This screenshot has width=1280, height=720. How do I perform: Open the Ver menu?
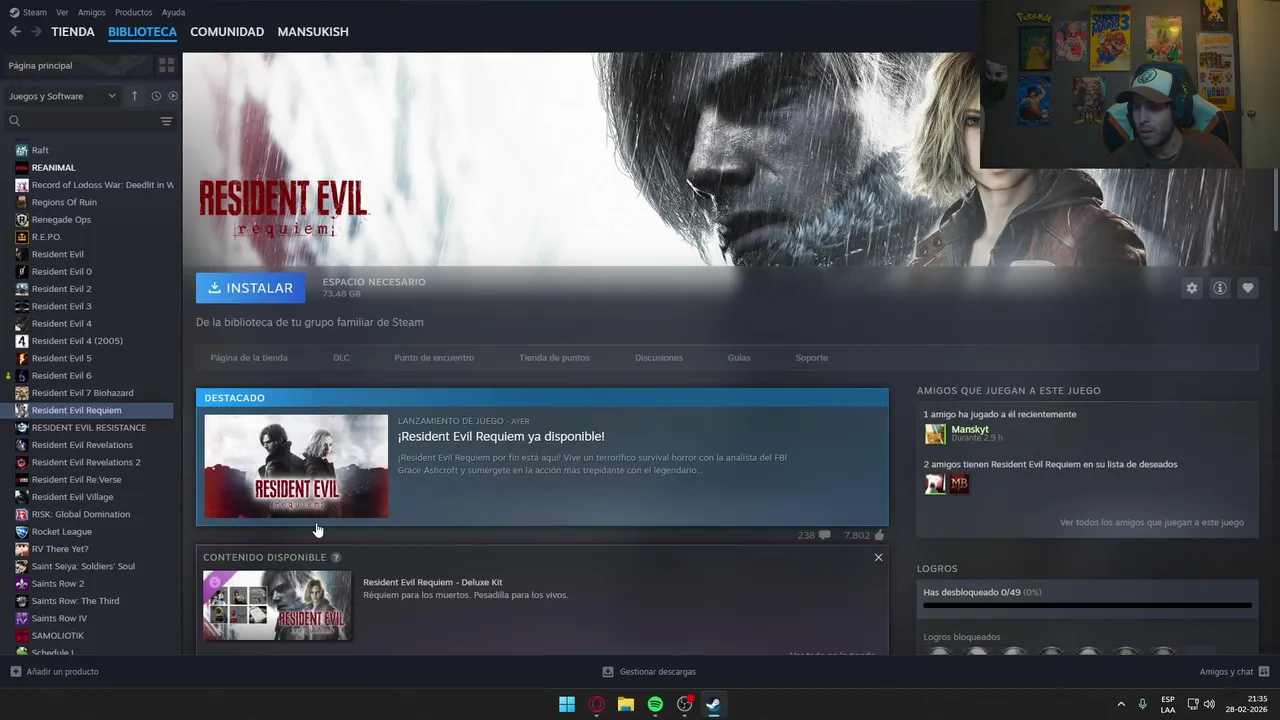coord(62,12)
